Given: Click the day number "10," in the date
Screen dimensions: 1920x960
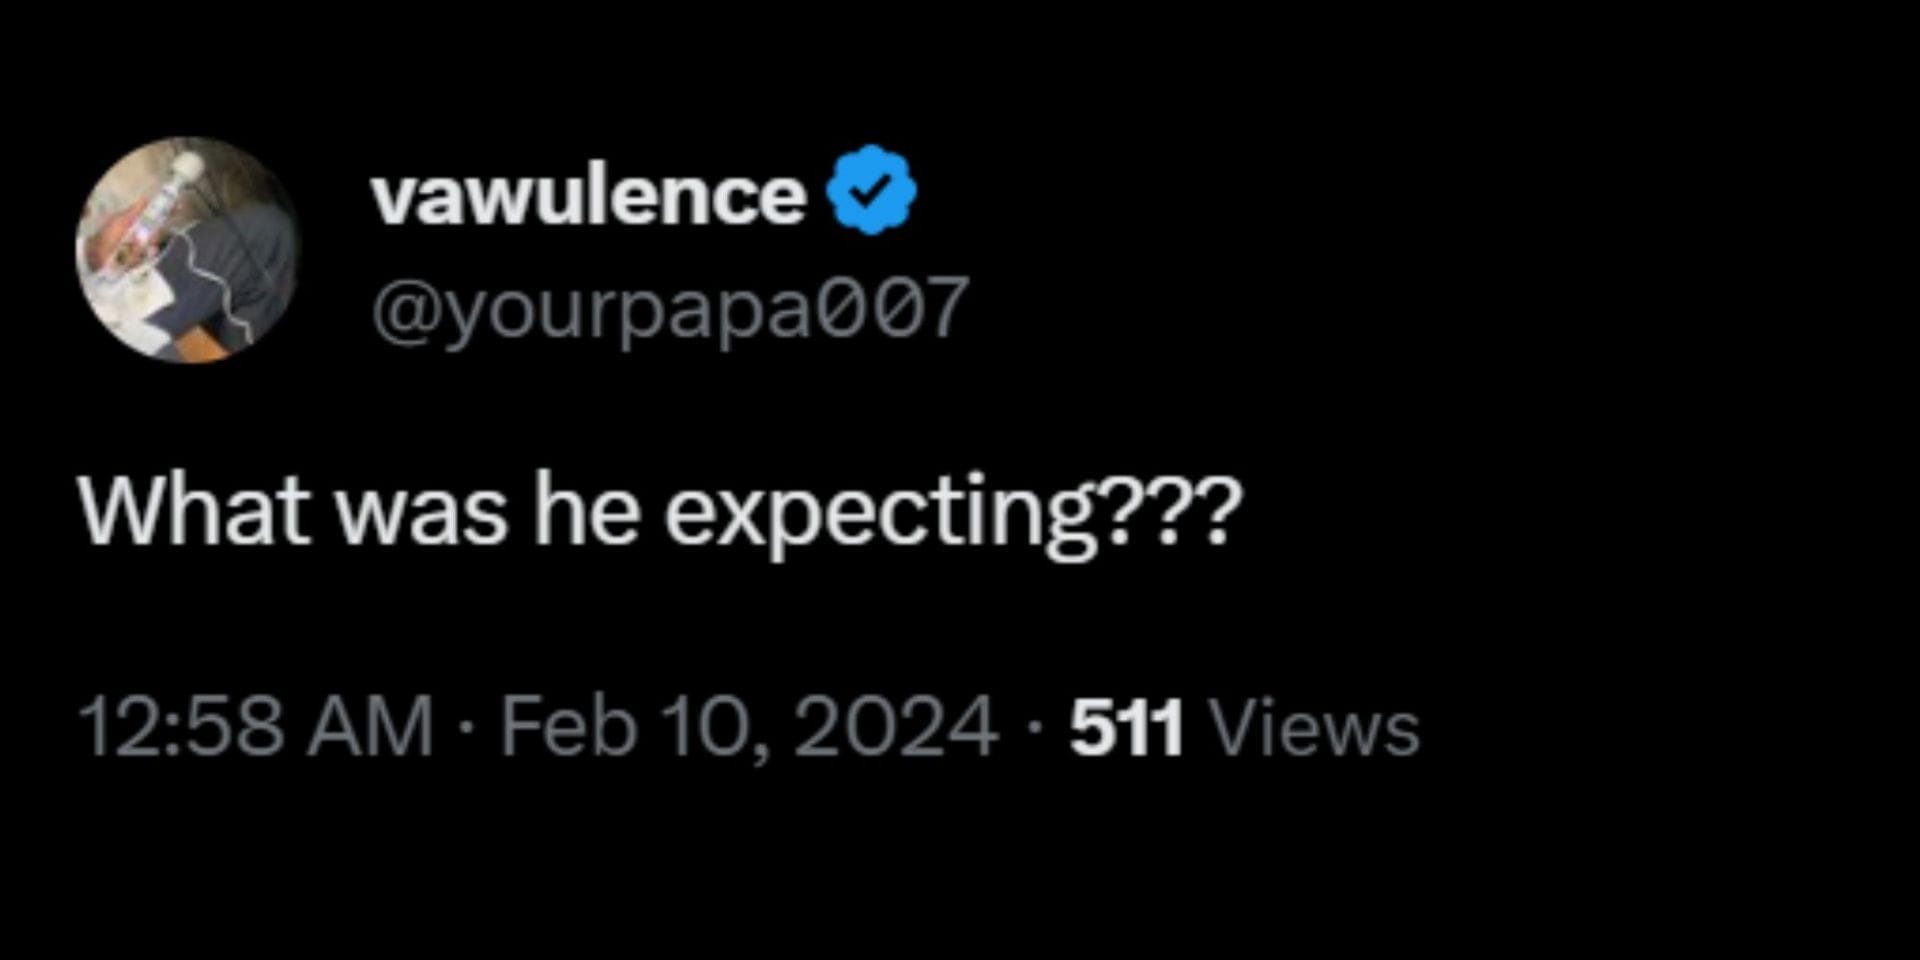Looking at the screenshot, I should 714,729.
